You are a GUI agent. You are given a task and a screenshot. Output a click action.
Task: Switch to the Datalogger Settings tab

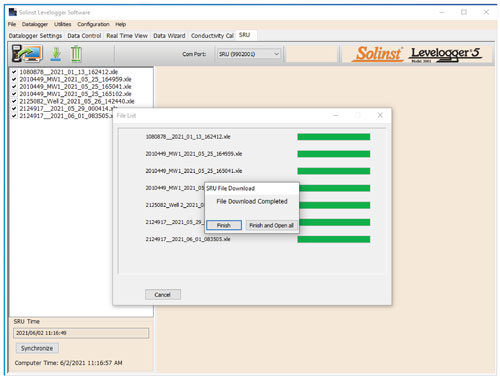(35, 36)
